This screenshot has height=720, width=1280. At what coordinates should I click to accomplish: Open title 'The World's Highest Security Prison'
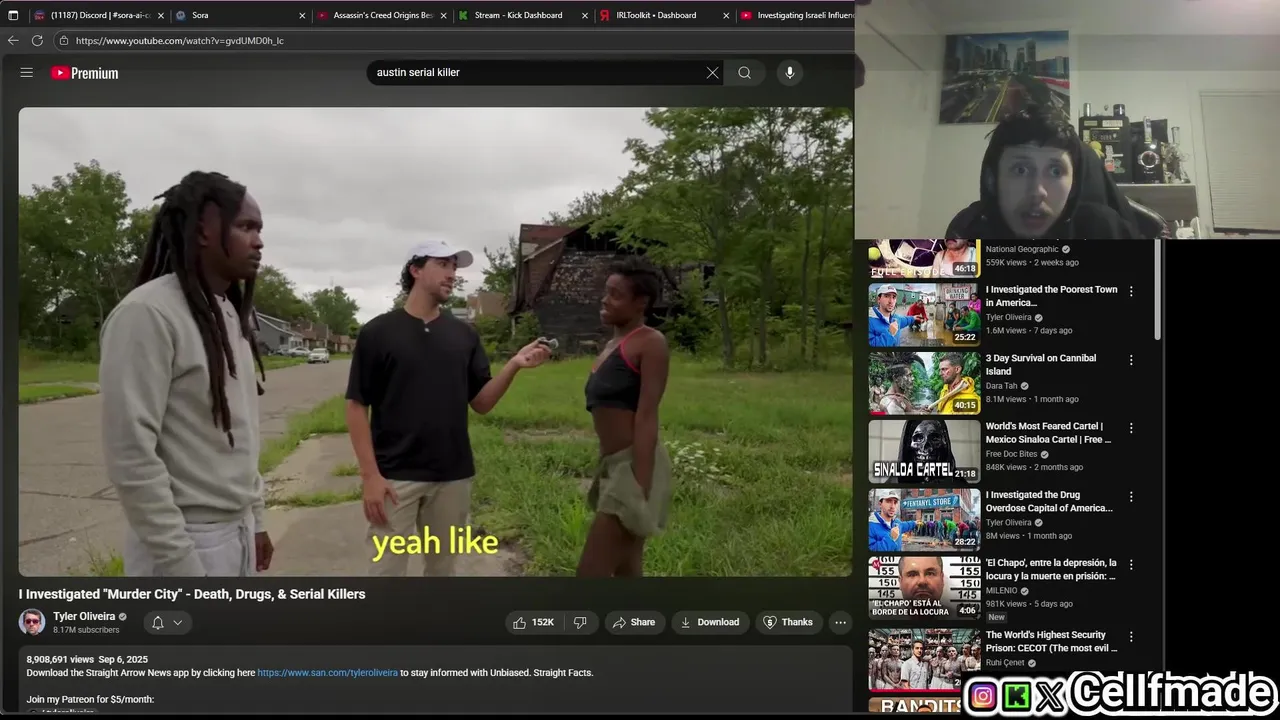(x=1051, y=641)
